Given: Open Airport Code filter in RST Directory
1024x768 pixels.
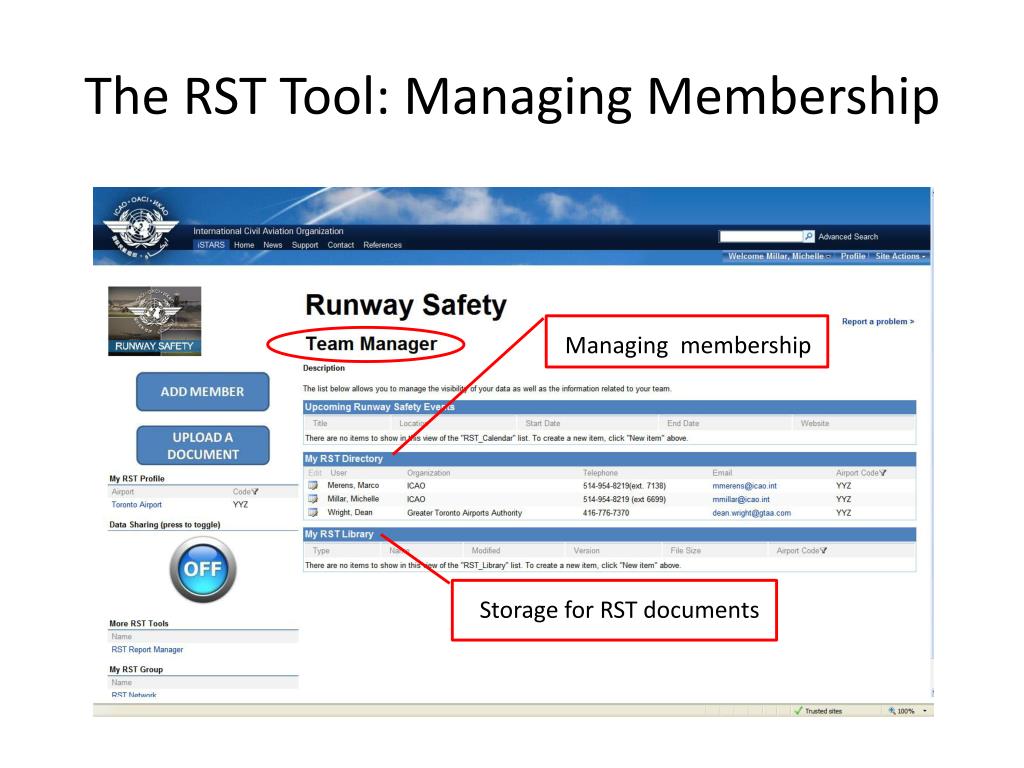Looking at the screenshot, I should [x=883, y=472].
